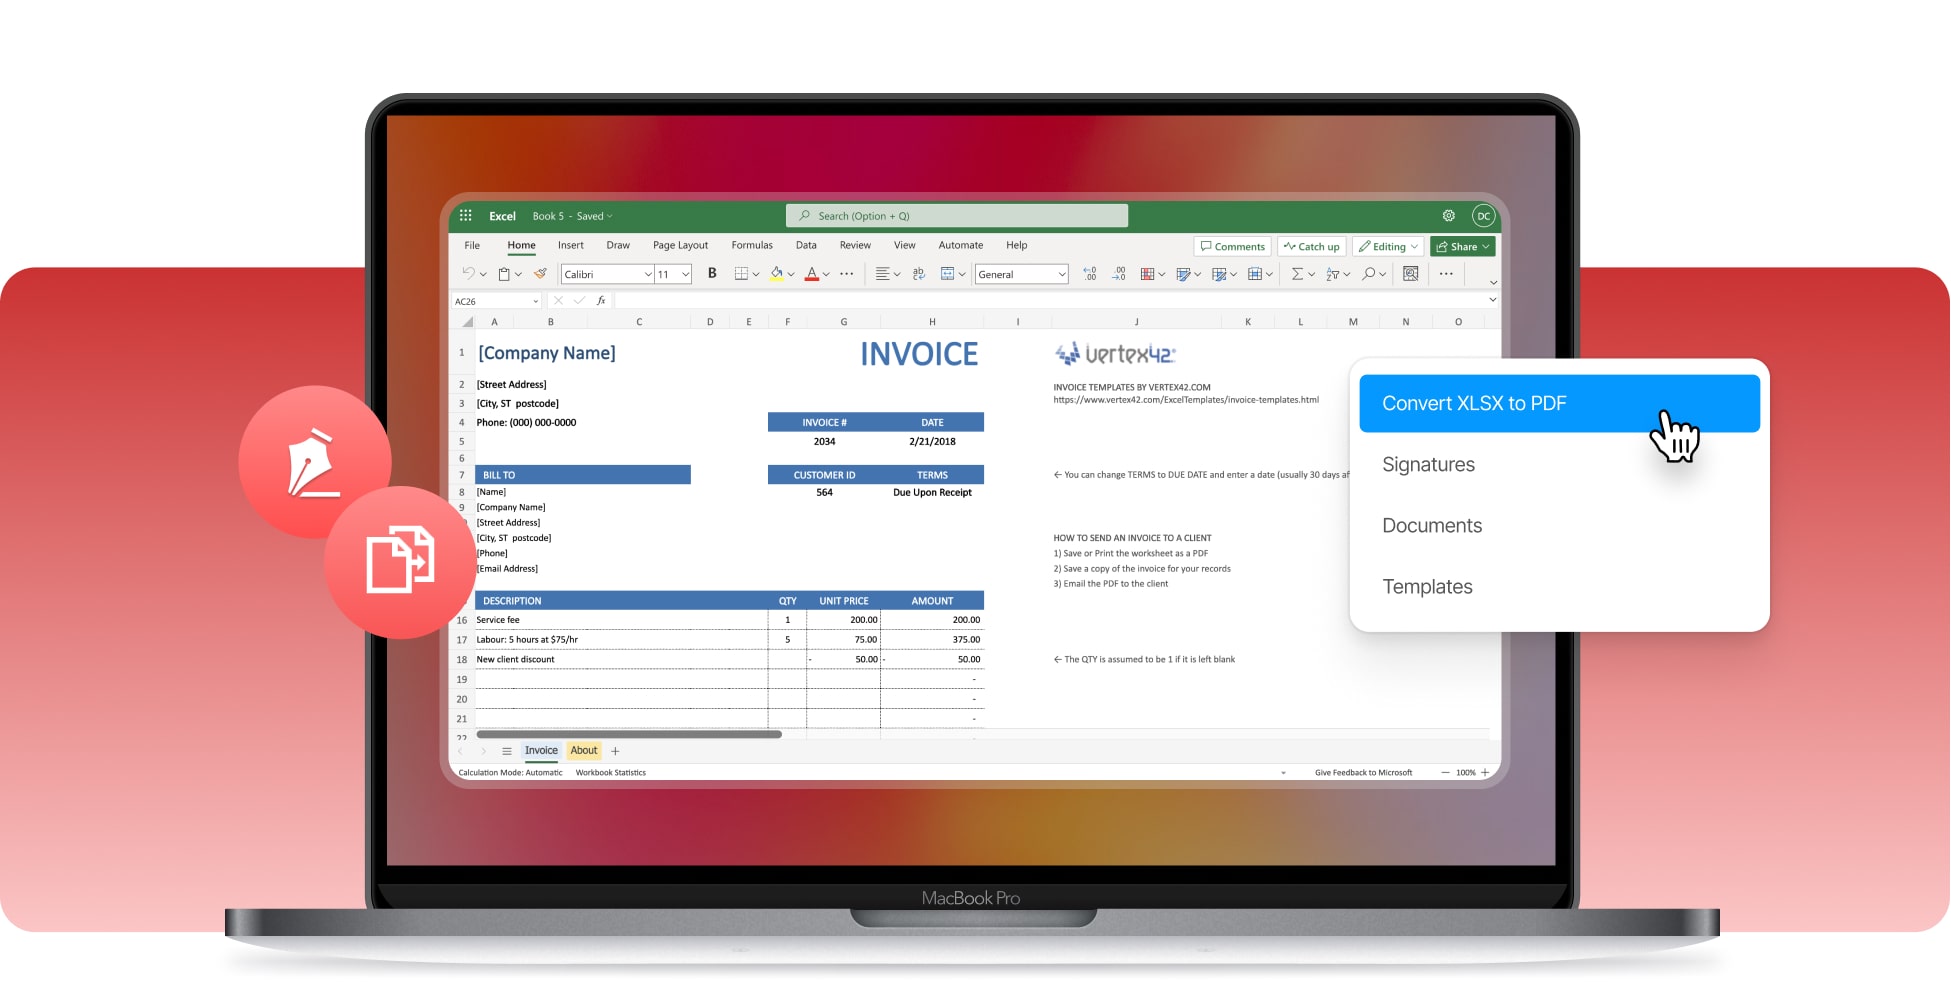The width and height of the screenshot is (1951, 994).
Task: Click the DC account avatar
Action: point(1483,216)
